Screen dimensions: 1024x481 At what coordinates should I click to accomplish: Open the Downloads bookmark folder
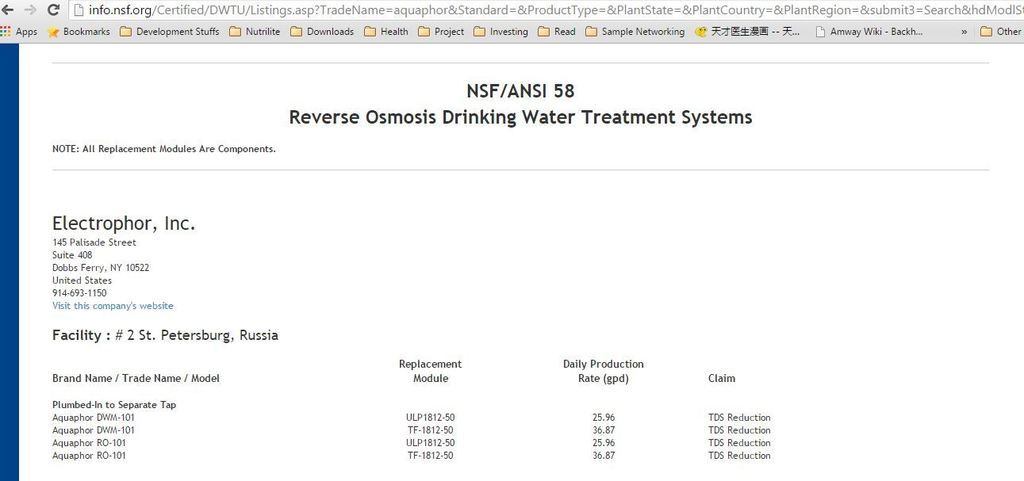pos(322,31)
